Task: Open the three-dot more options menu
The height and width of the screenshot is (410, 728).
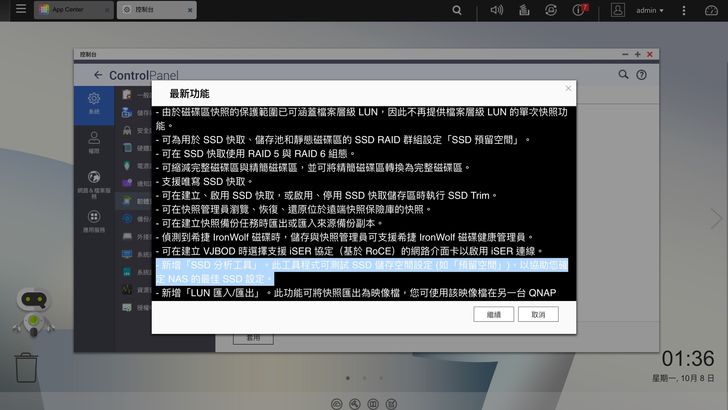Action: [684, 10]
